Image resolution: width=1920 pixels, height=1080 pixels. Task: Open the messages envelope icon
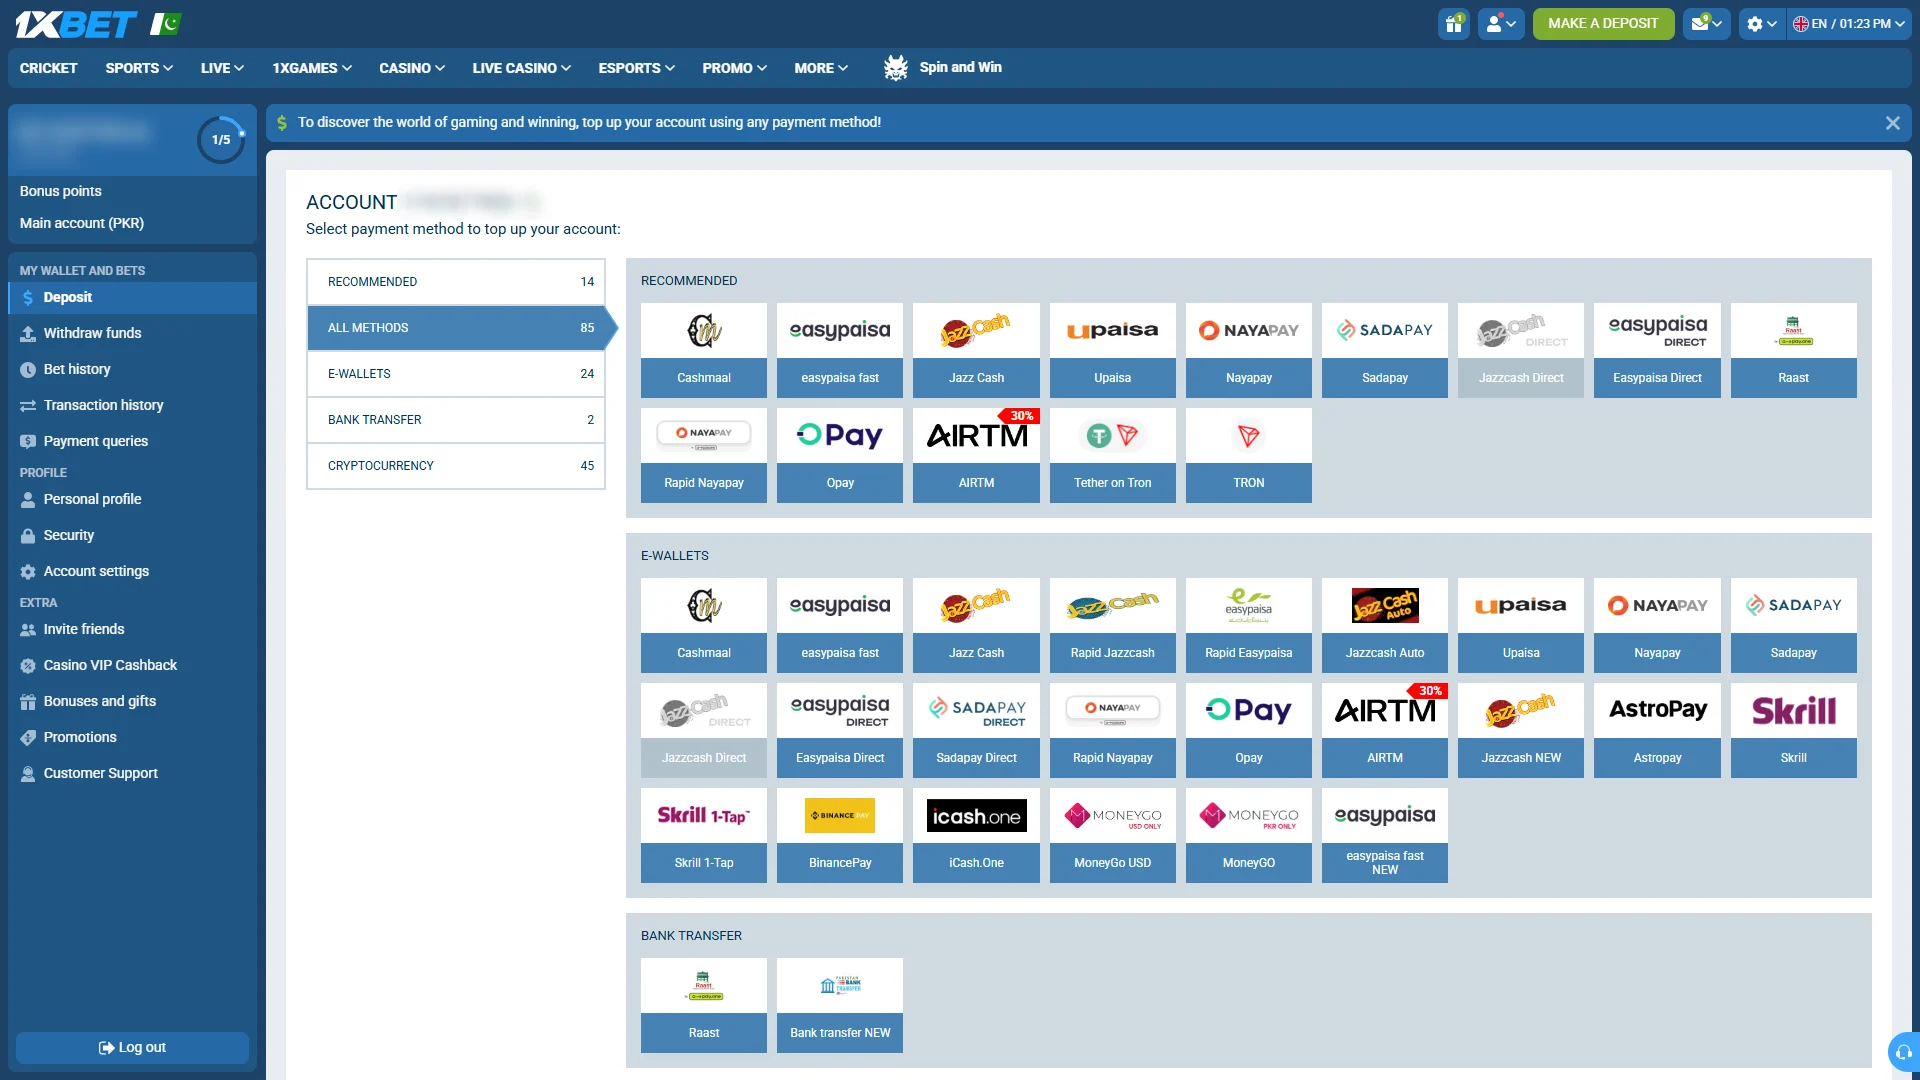click(1706, 24)
